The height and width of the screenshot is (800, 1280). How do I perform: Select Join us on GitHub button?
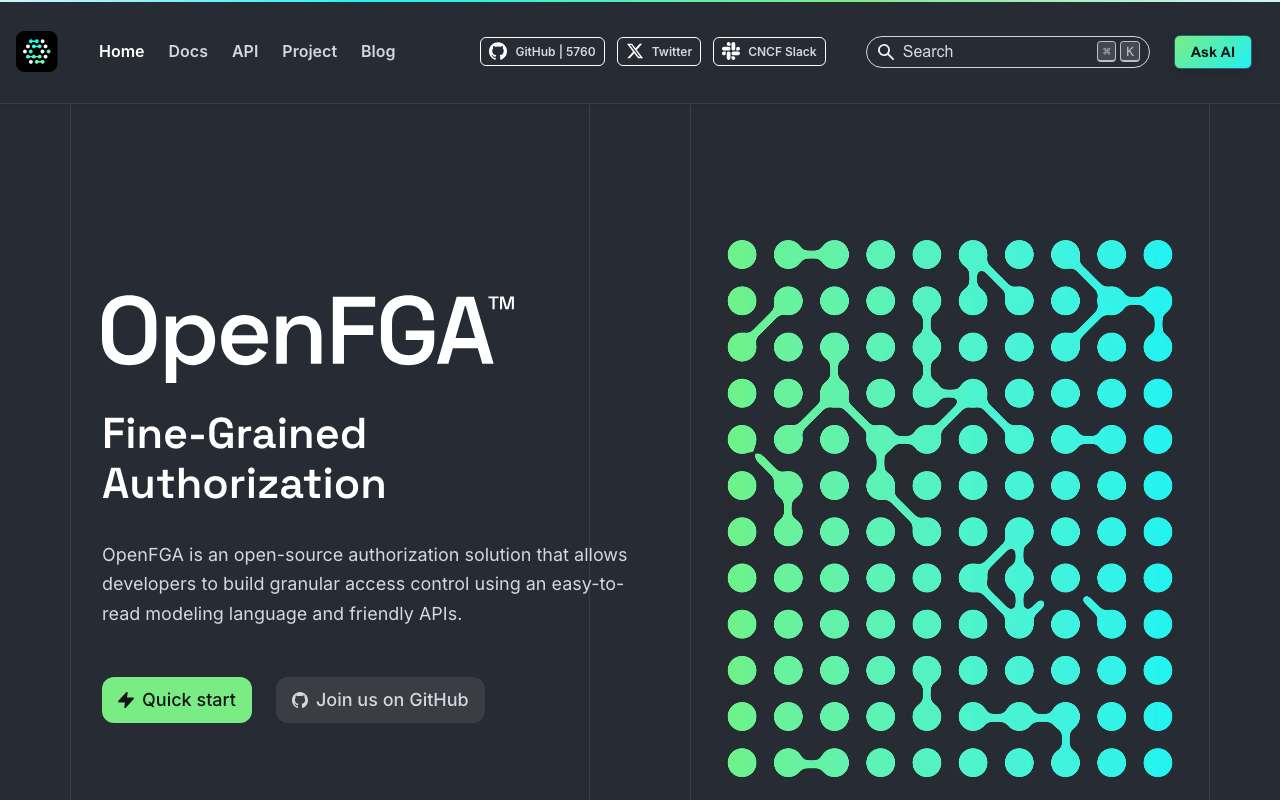[x=380, y=700]
